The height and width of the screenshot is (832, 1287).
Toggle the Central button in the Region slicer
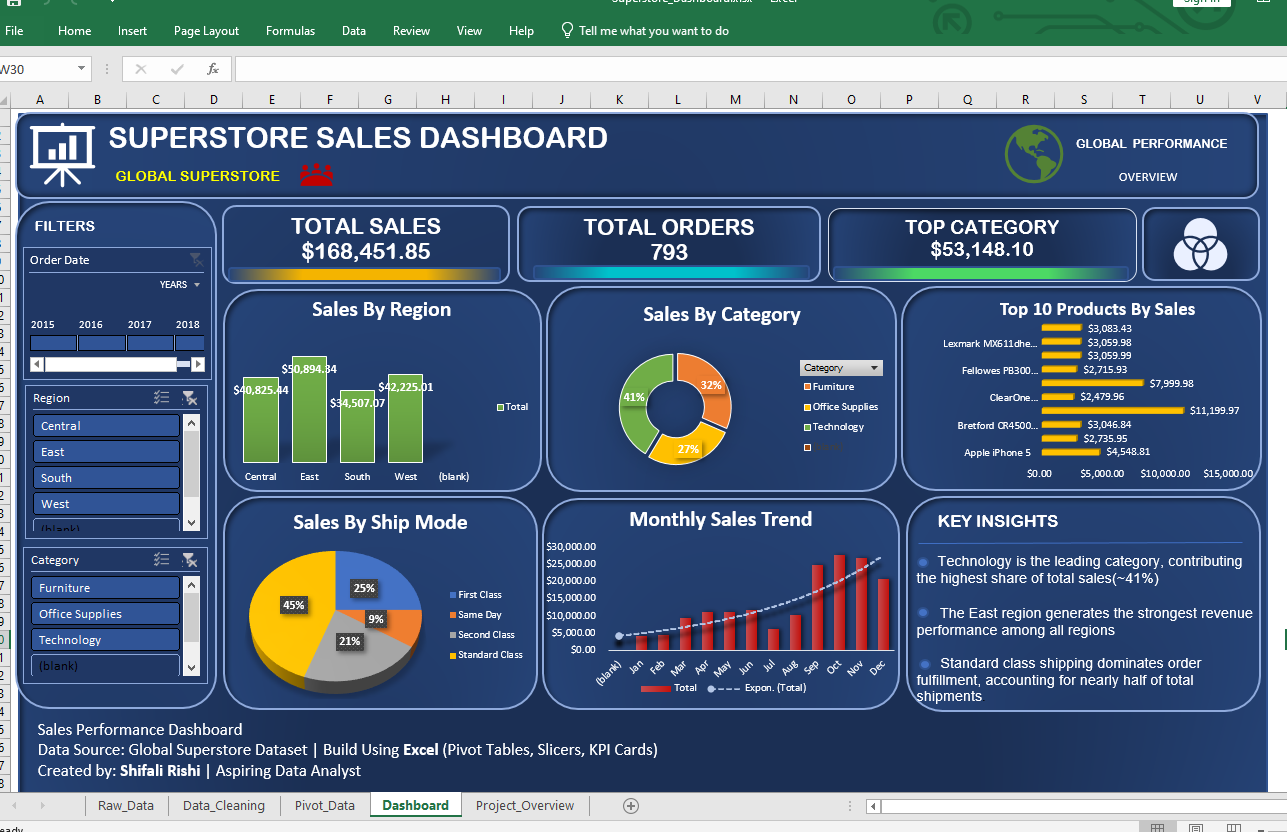[106, 425]
